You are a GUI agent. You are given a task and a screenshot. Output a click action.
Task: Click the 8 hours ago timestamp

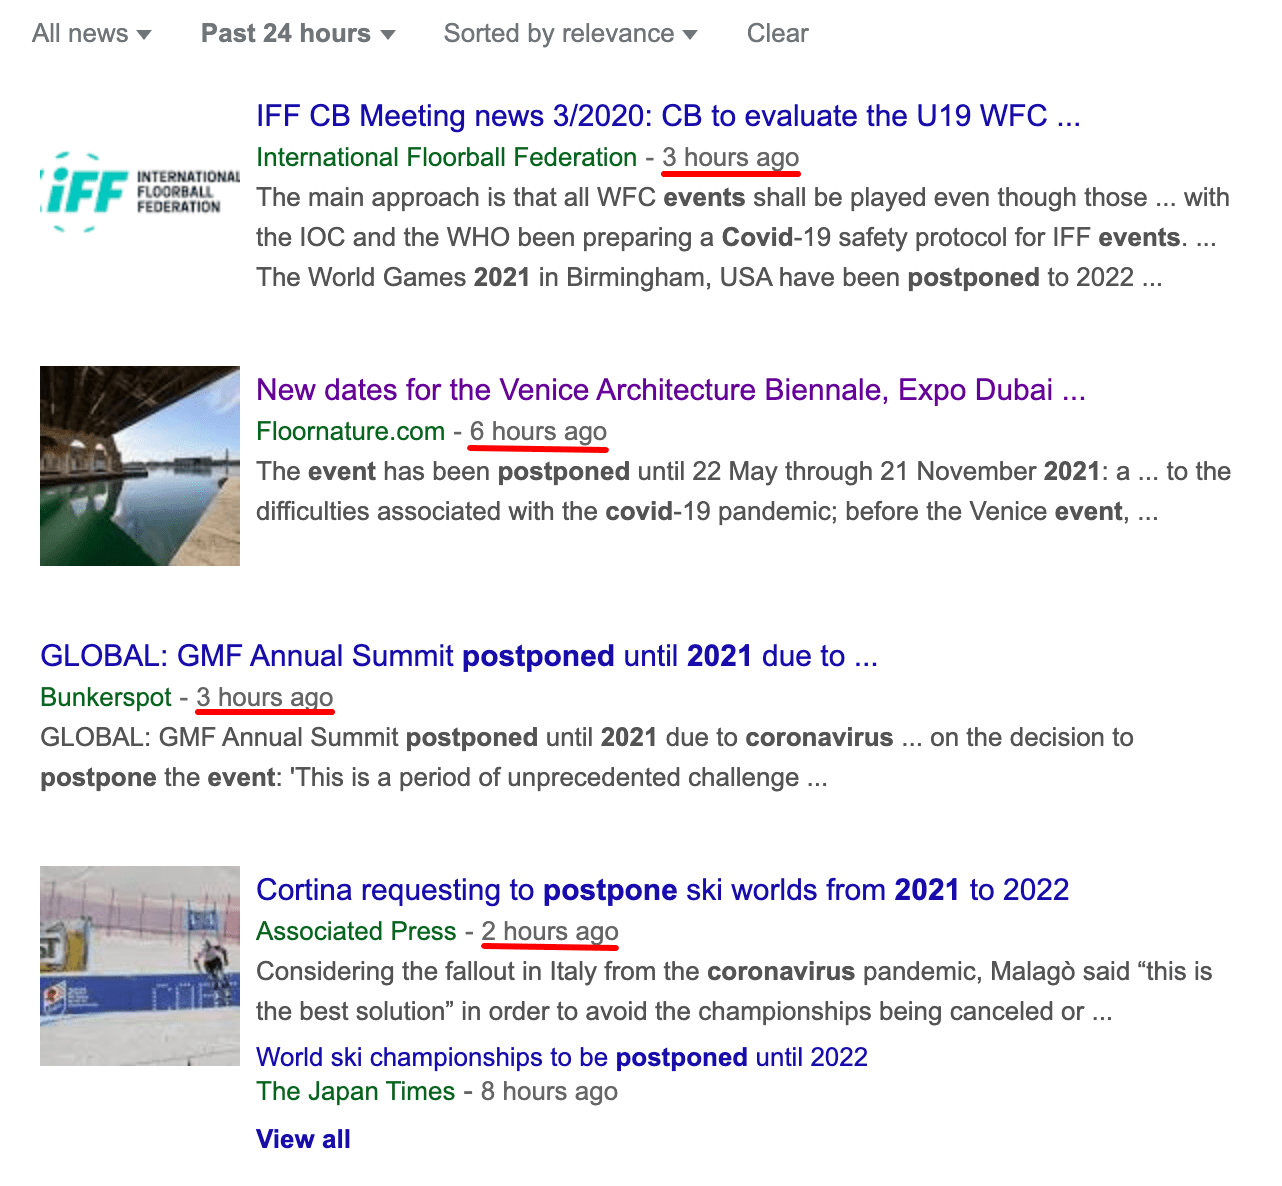point(549,1091)
